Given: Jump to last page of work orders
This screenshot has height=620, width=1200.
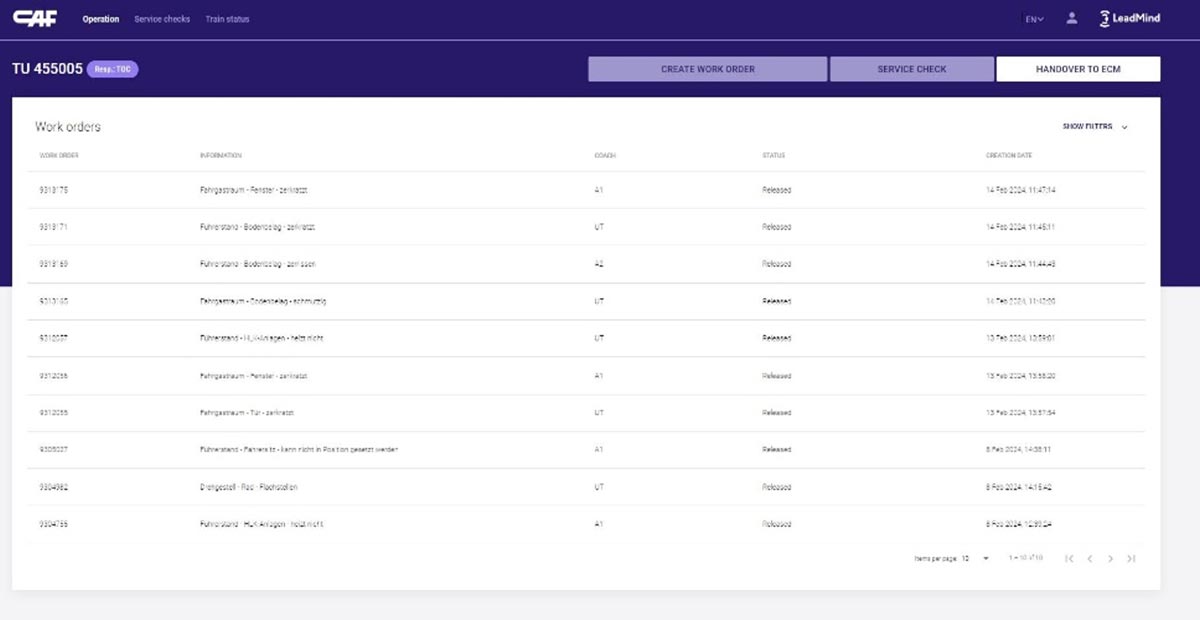Looking at the screenshot, I should (x=1131, y=558).
